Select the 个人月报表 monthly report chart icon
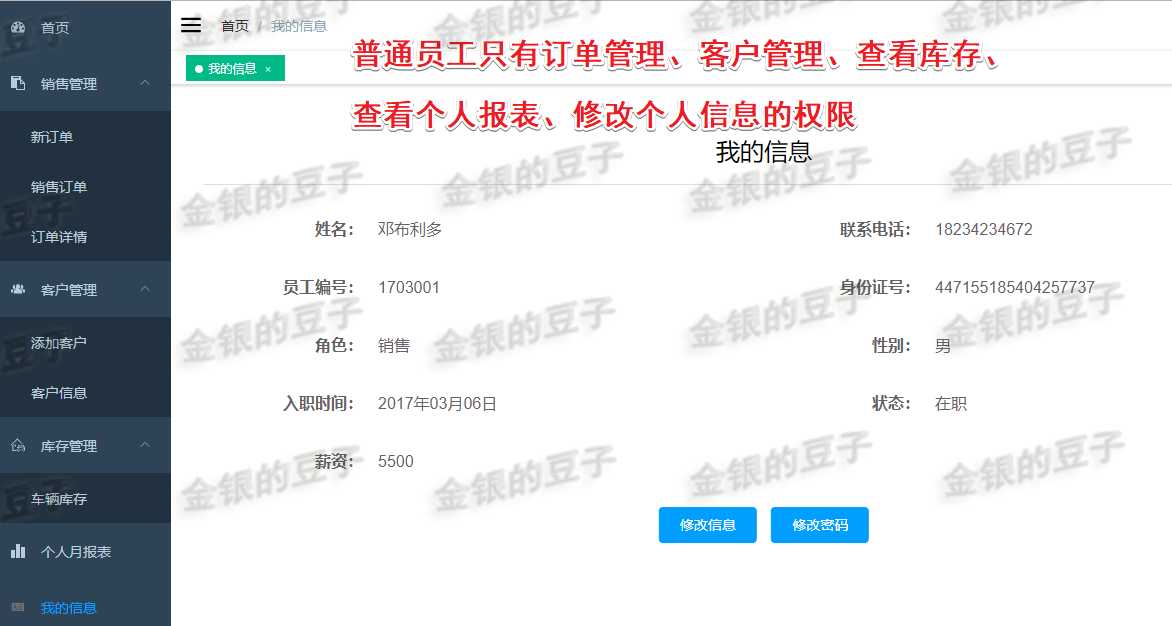The image size is (1172, 626). [20, 551]
